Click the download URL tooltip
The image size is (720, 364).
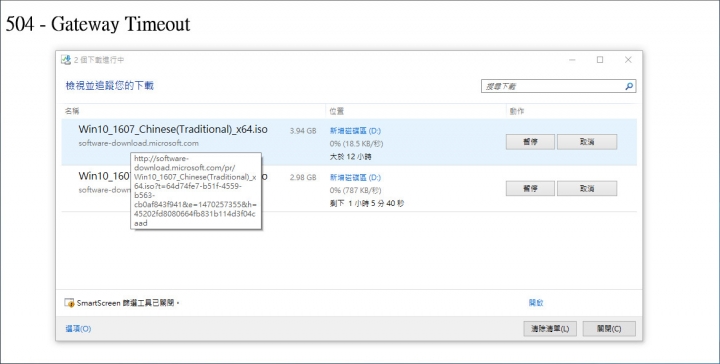(x=196, y=191)
